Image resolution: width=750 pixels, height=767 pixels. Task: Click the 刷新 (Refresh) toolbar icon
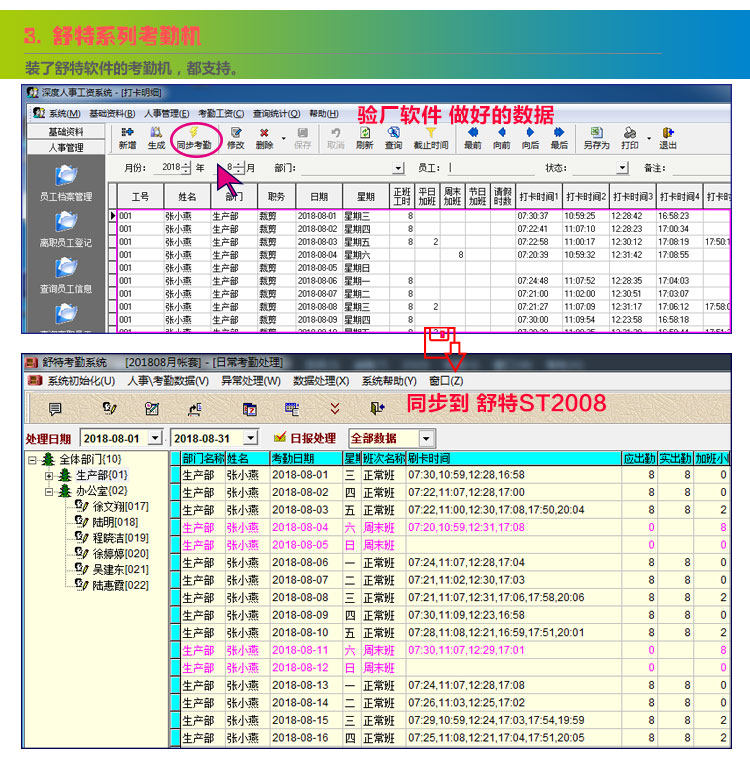click(364, 138)
